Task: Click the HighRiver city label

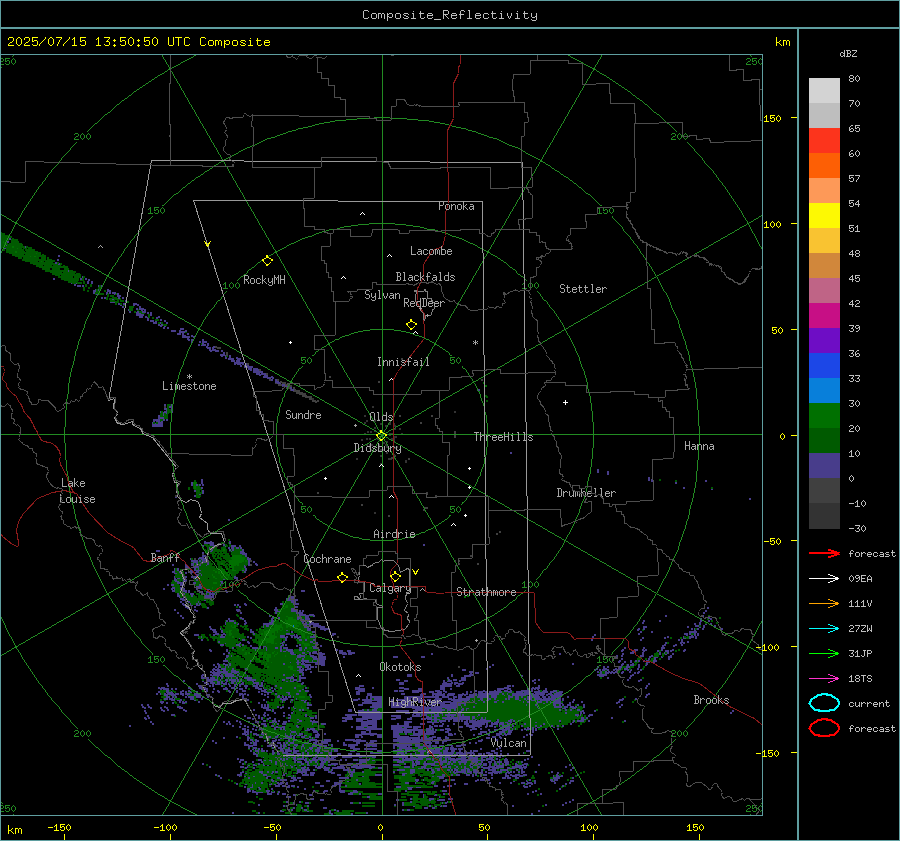Action: (414, 702)
